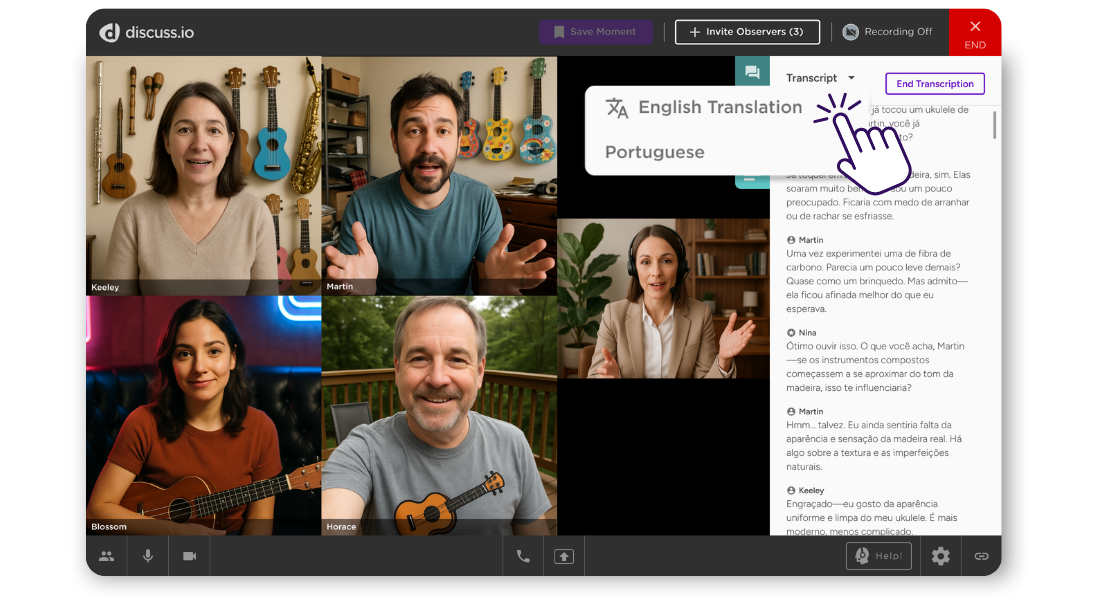Click the Save Moment button
The width and height of the screenshot is (1100, 600).
[596, 32]
